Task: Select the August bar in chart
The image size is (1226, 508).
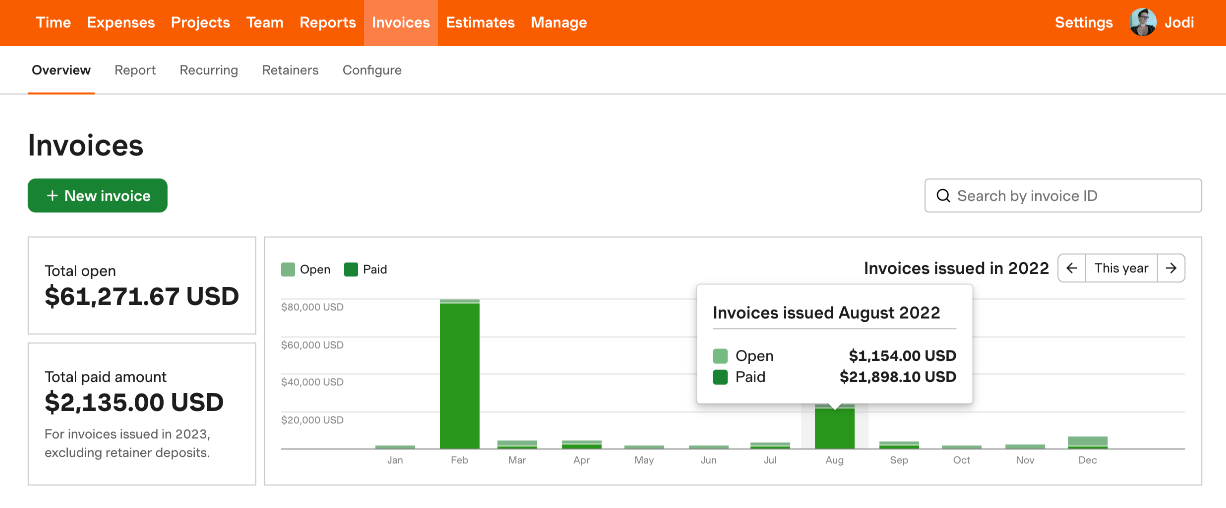Action: pyautogui.click(x=835, y=427)
